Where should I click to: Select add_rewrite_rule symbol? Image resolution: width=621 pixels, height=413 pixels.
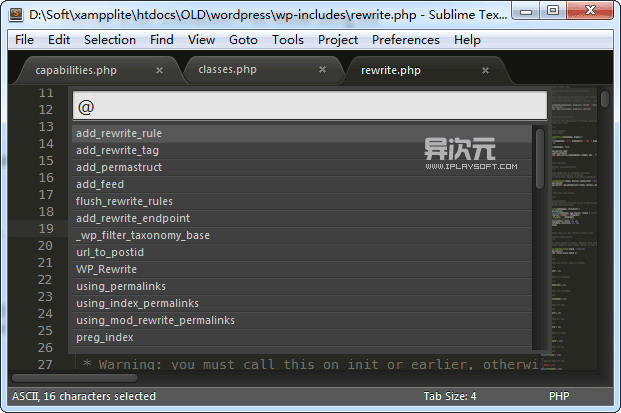point(302,133)
